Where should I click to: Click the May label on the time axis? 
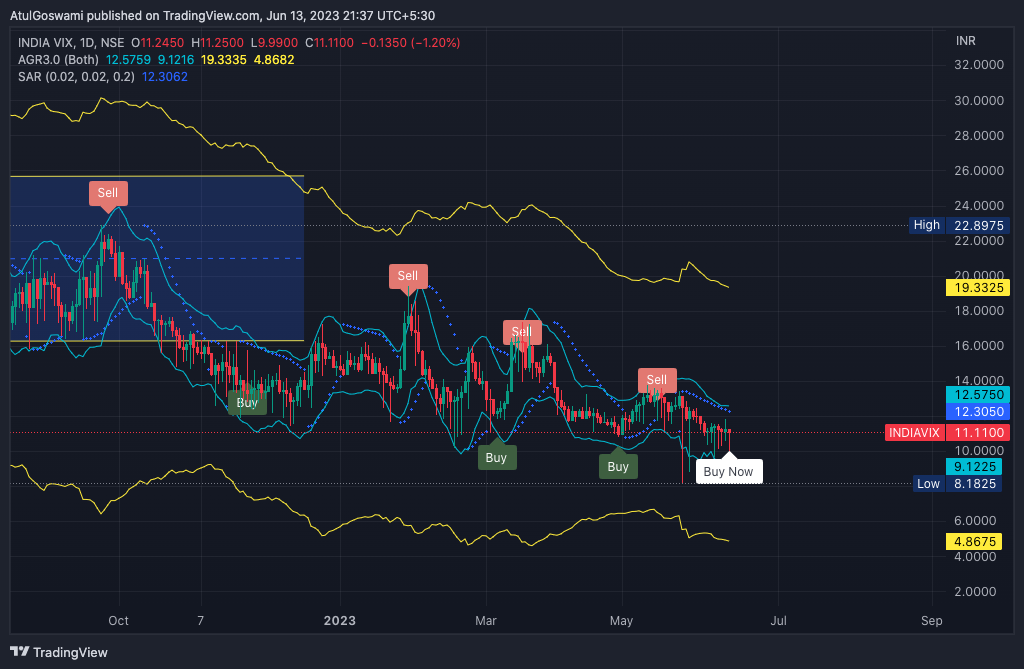(x=621, y=621)
